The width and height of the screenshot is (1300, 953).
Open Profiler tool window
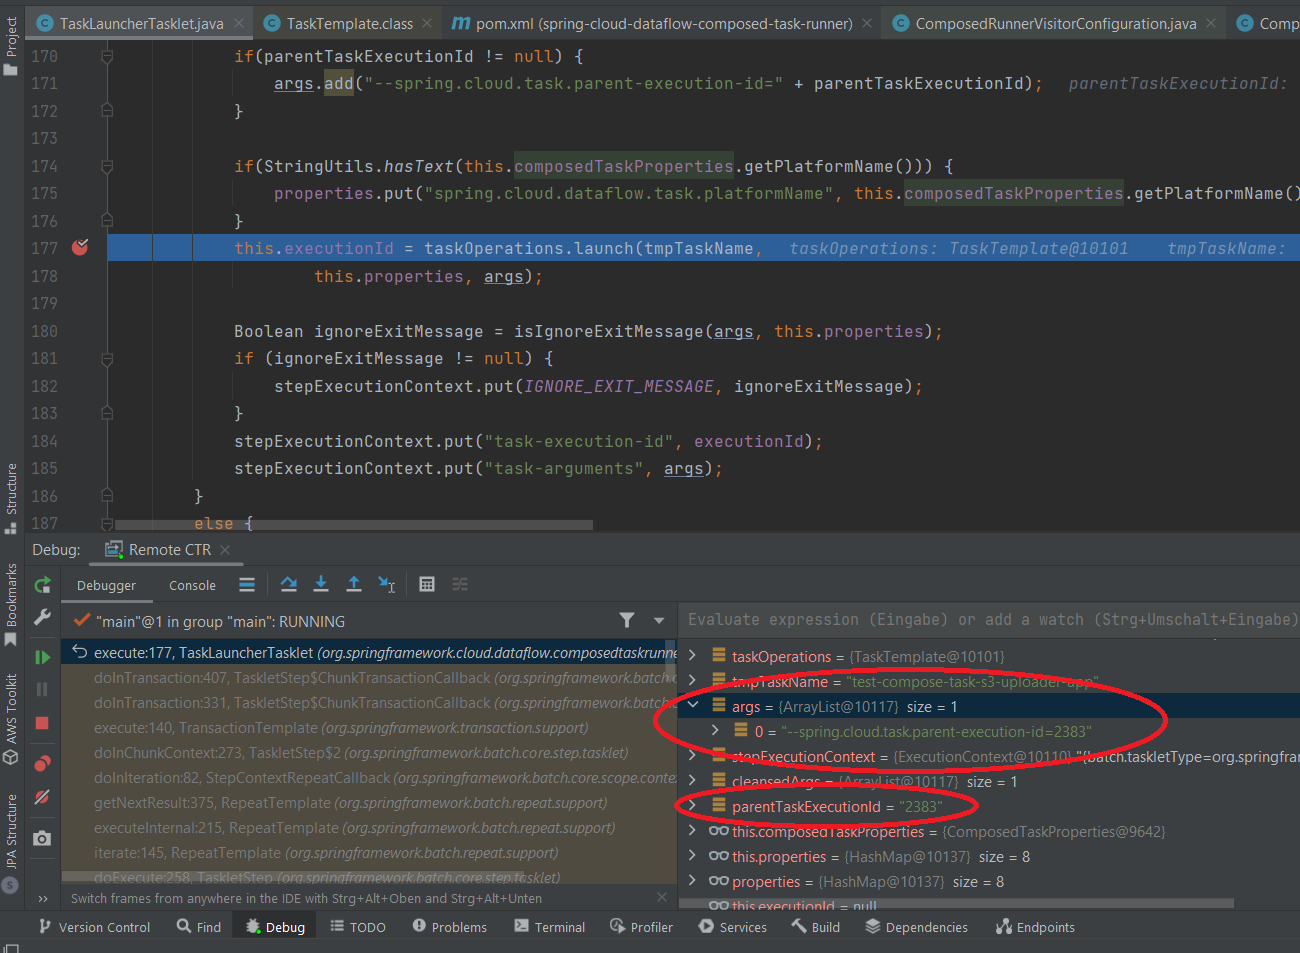click(x=641, y=927)
